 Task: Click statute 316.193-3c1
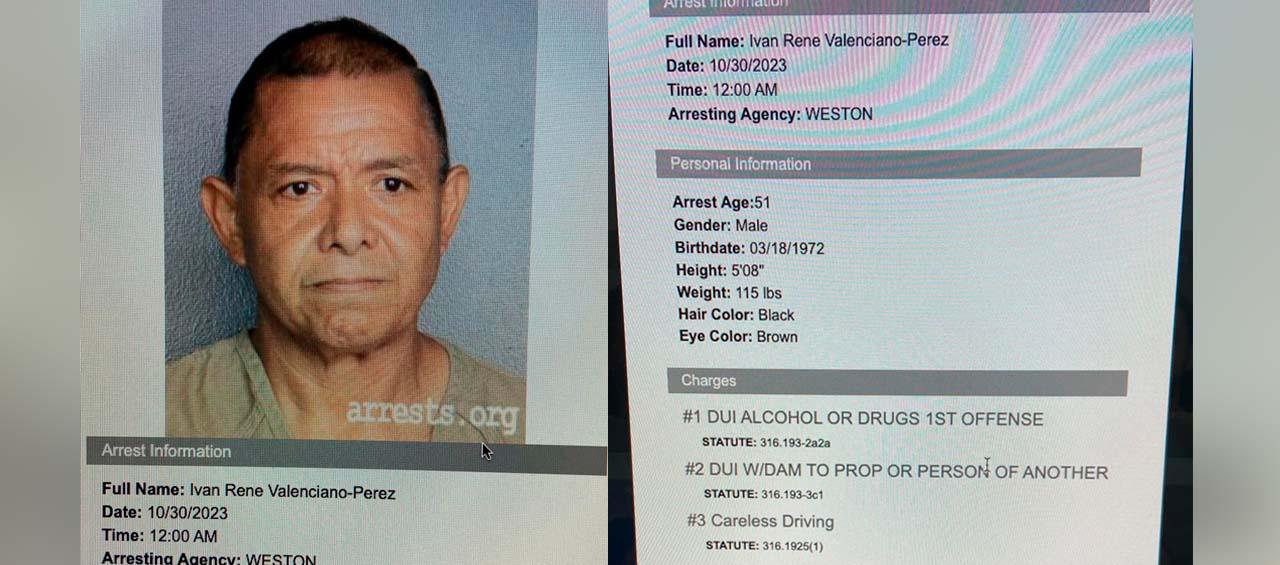764,494
